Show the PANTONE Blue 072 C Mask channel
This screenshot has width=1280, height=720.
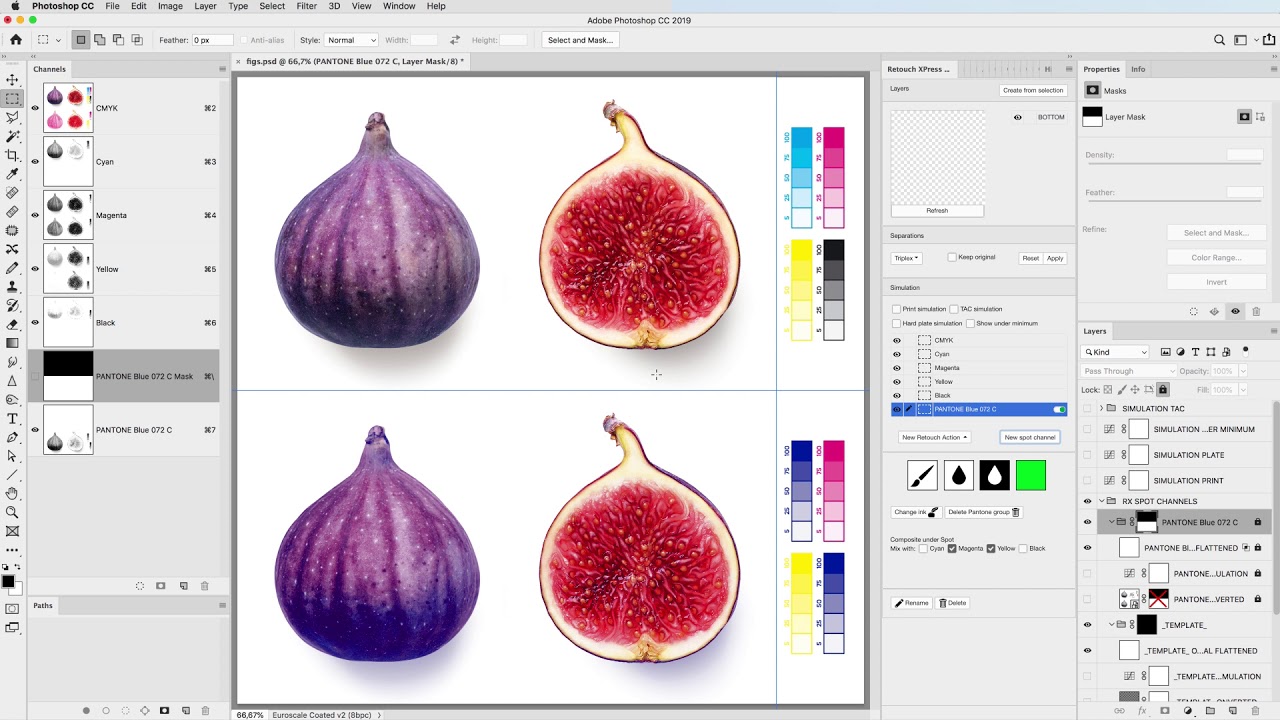[35, 376]
